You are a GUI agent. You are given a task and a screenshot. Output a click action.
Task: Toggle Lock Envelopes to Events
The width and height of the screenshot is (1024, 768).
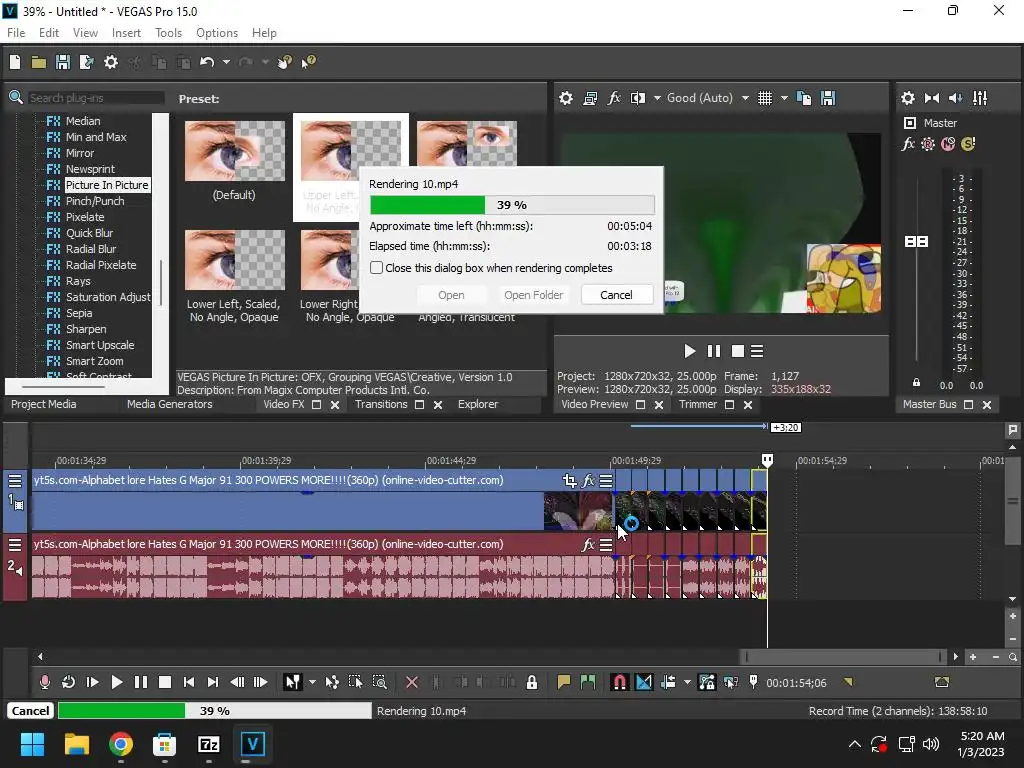(707, 682)
